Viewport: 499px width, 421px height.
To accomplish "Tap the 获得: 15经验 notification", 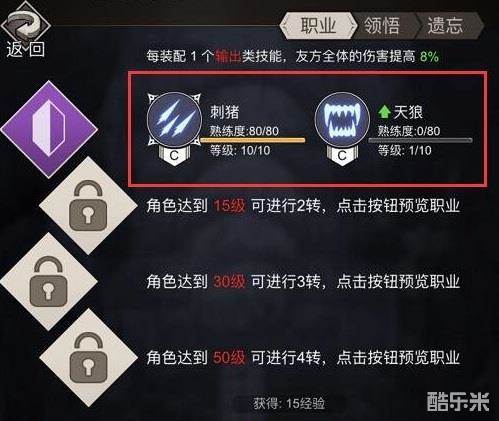I will (x=289, y=404).
